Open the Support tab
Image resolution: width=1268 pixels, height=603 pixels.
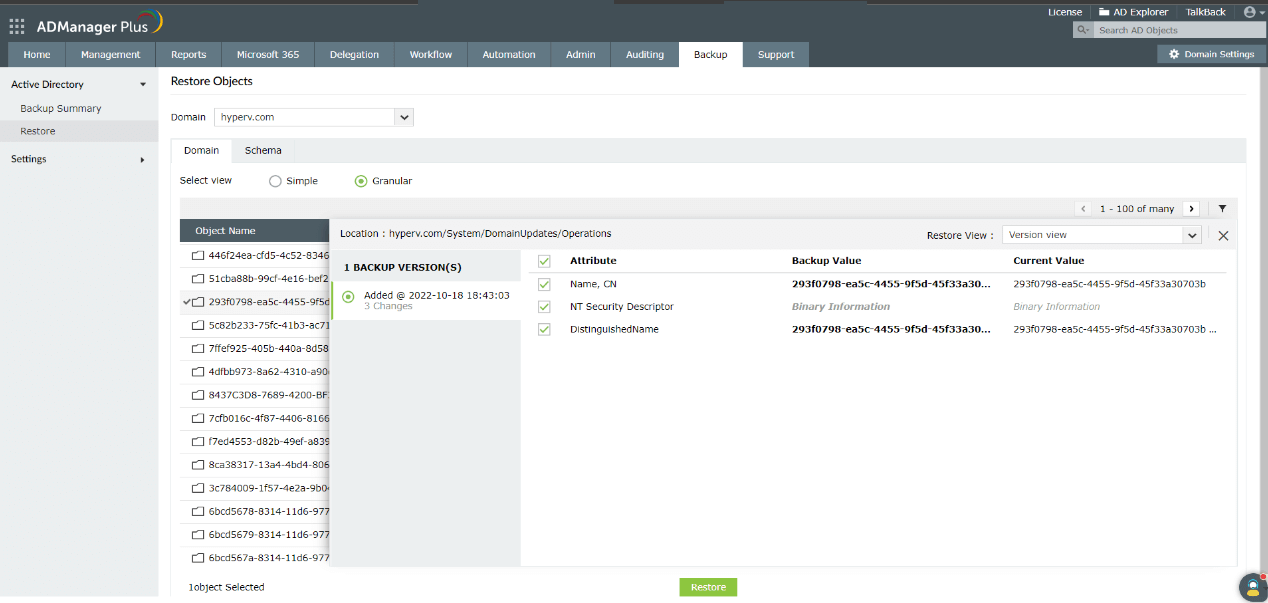point(776,55)
